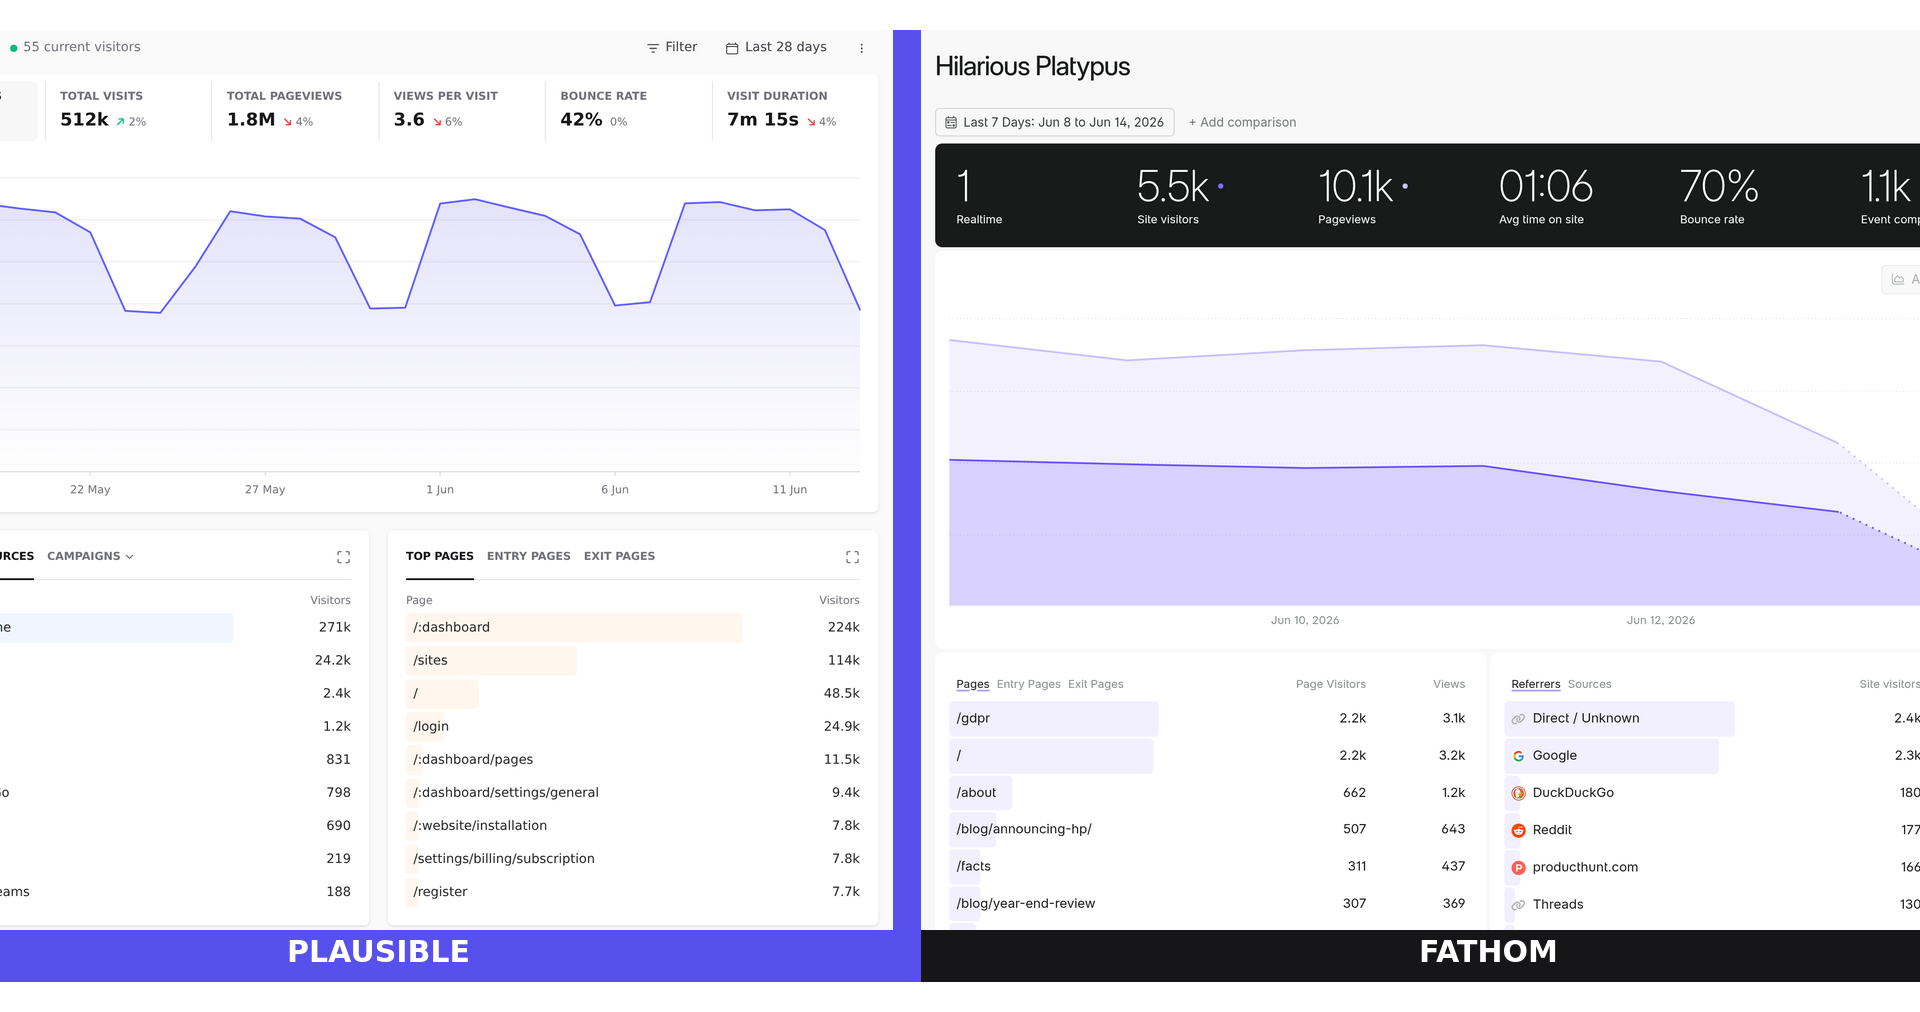
Task: Click the DuckDuckGo referrer icon
Action: tap(1518, 793)
